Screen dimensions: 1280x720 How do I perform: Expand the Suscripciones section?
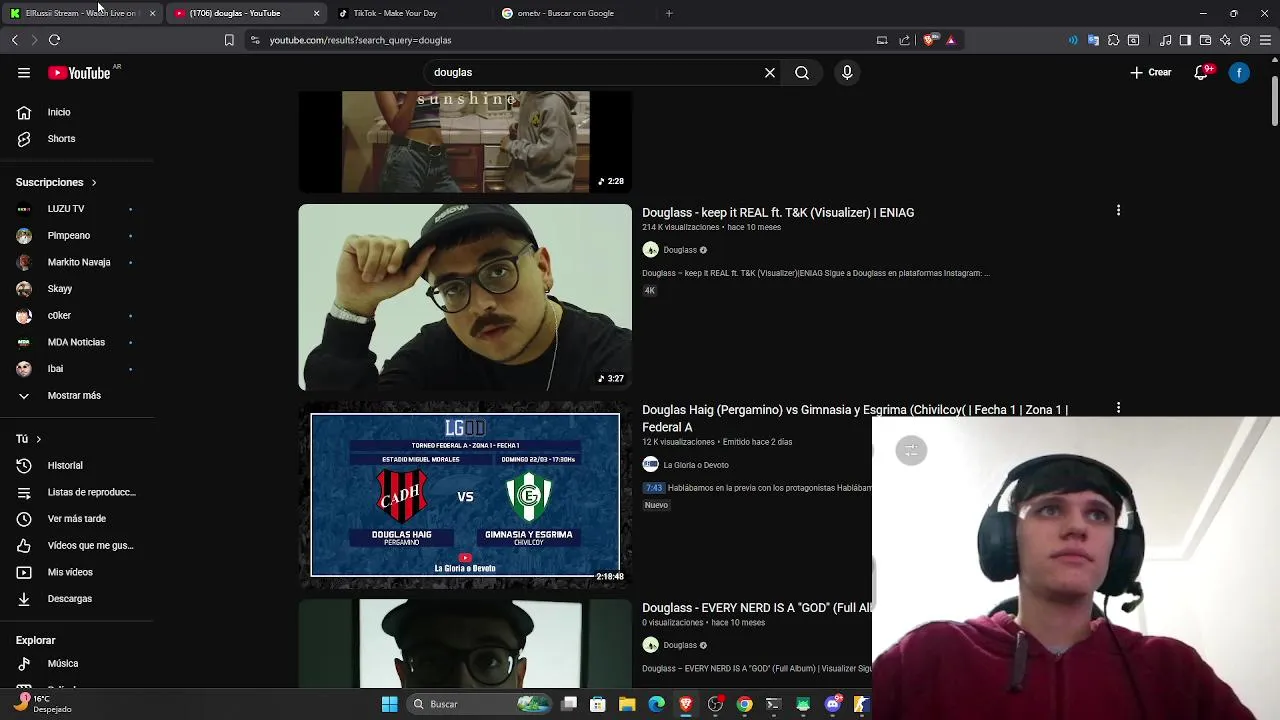pos(56,182)
